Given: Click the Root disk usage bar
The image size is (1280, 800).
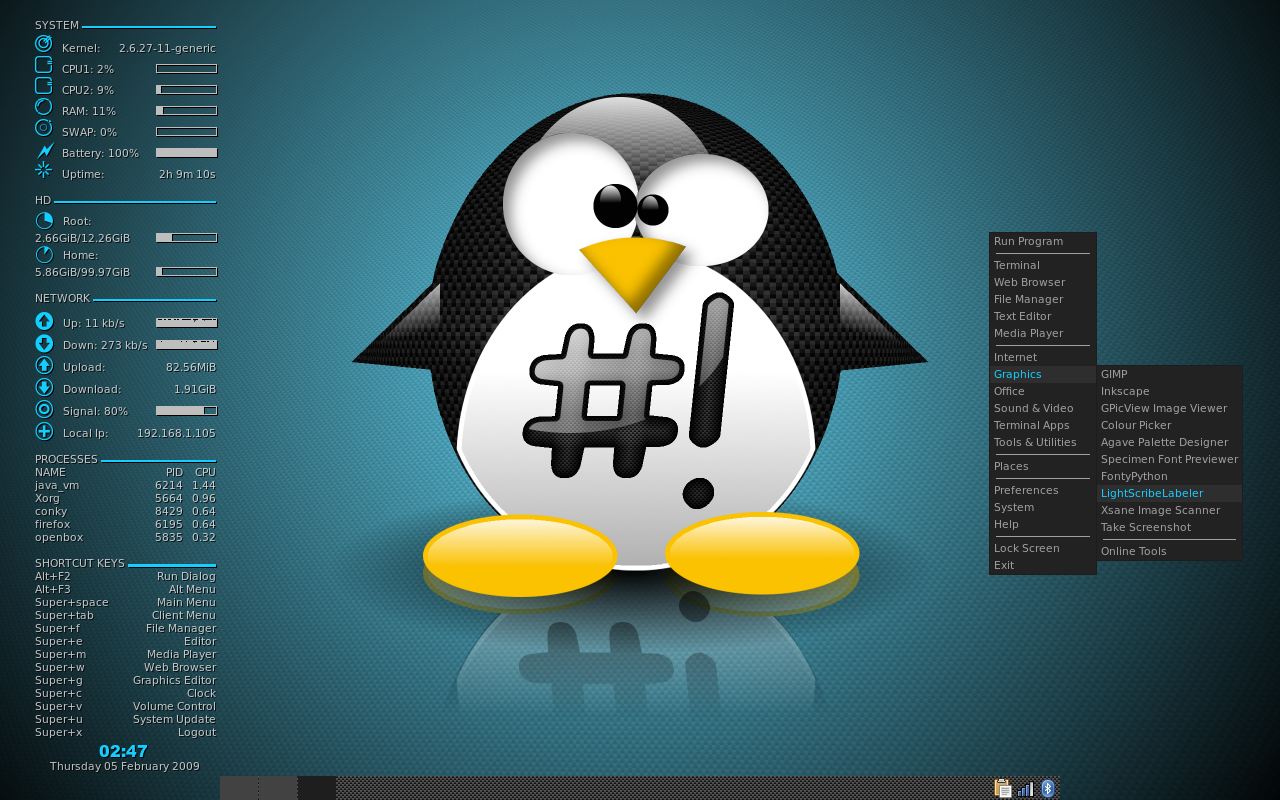Looking at the screenshot, I should (x=186, y=238).
